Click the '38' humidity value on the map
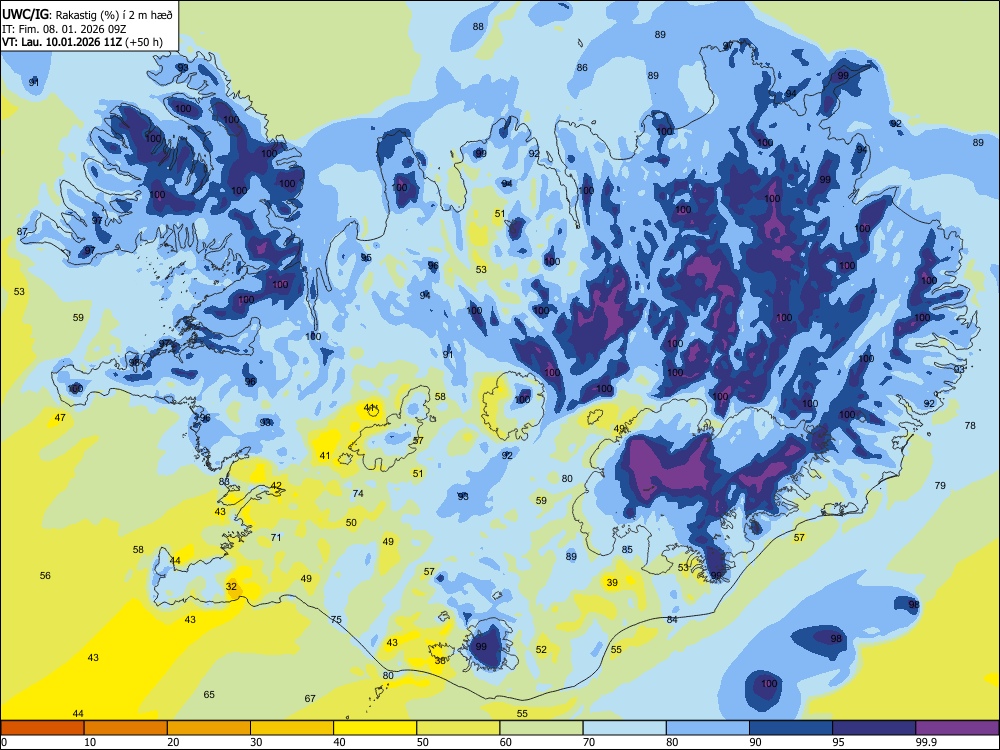This screenshot has width=1000, height=750. [440, 661]
